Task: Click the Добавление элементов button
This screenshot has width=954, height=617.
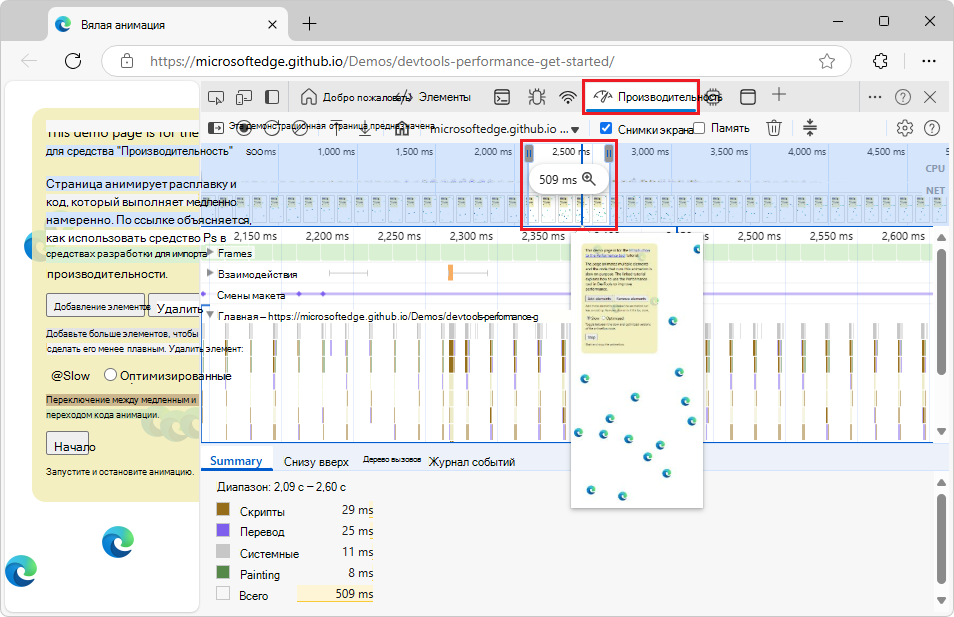Action: 96,306
